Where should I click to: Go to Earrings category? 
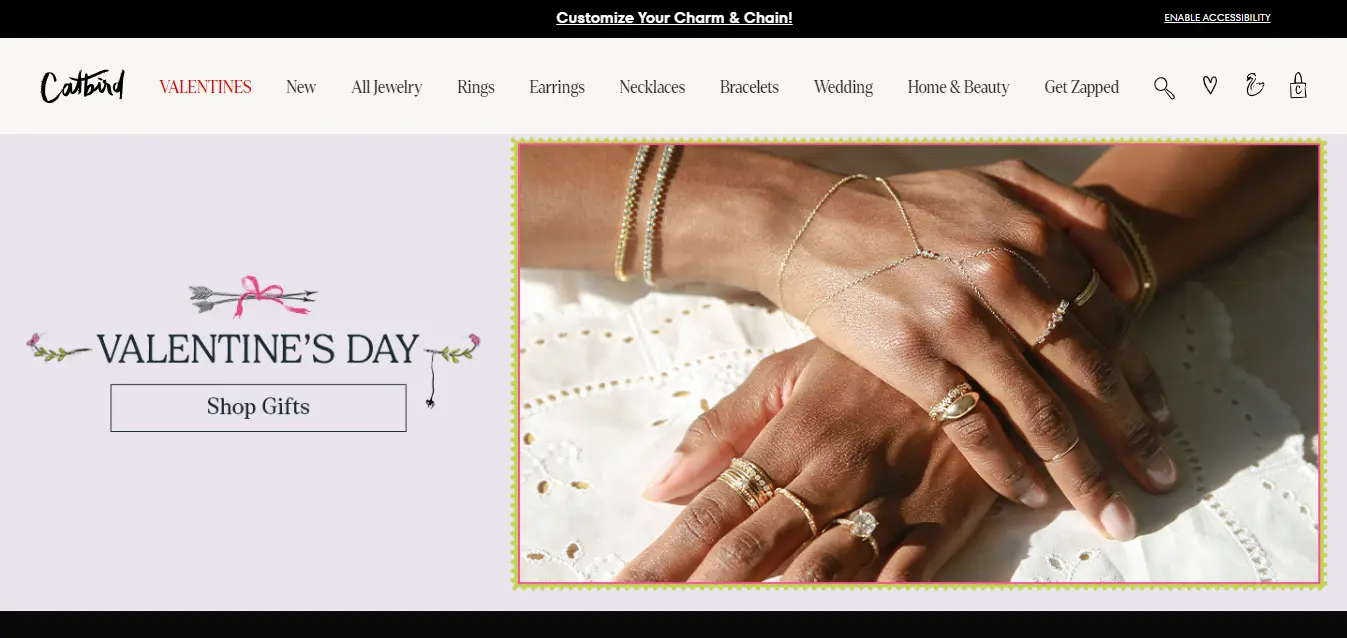557,87
